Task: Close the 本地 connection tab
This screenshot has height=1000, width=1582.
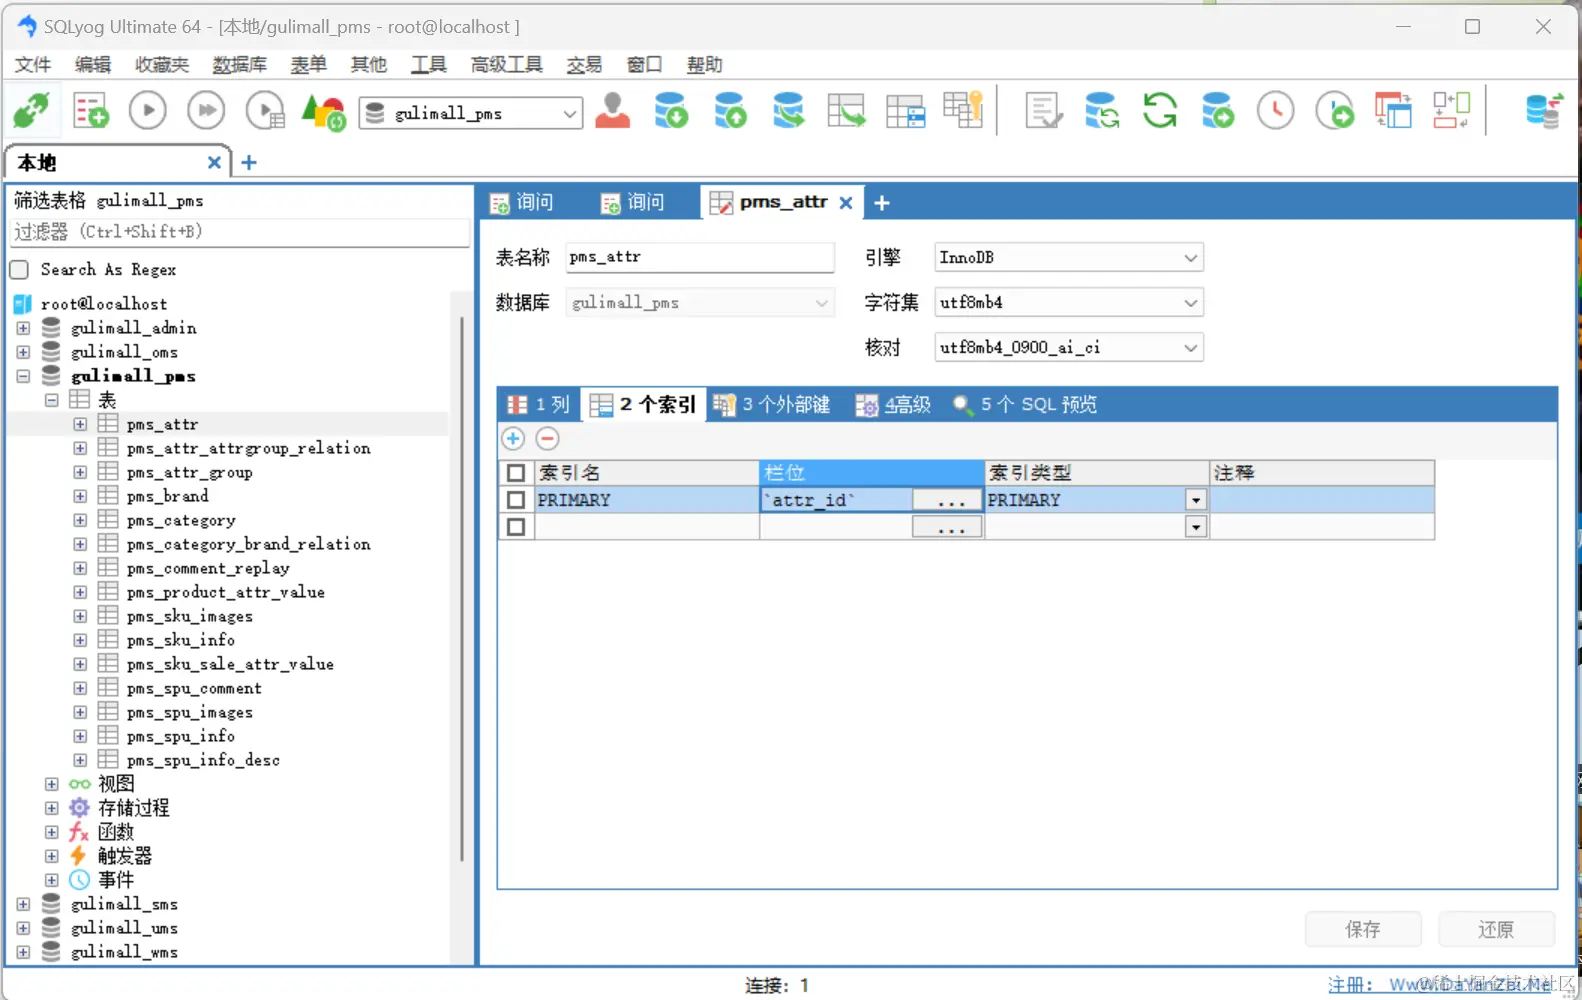Action: pos(214,162)
